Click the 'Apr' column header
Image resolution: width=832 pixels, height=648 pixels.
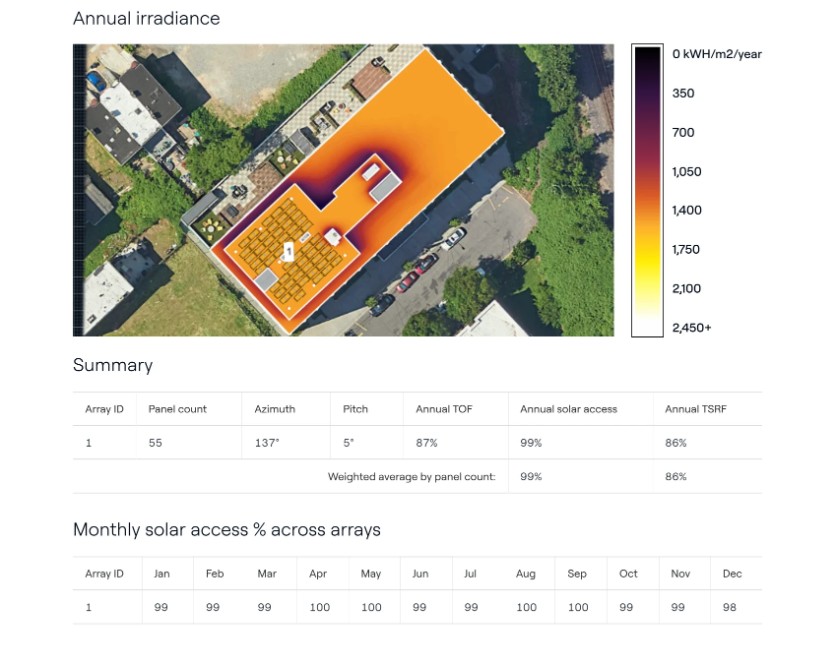[318, 574]
